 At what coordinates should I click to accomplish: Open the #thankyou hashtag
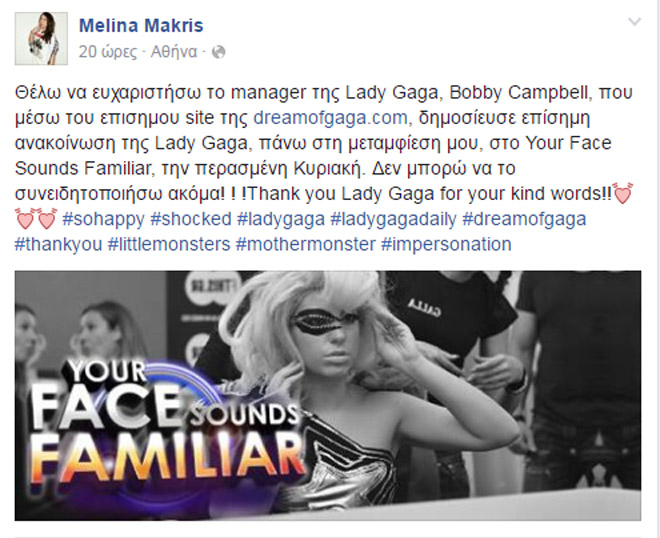[59, 245]
